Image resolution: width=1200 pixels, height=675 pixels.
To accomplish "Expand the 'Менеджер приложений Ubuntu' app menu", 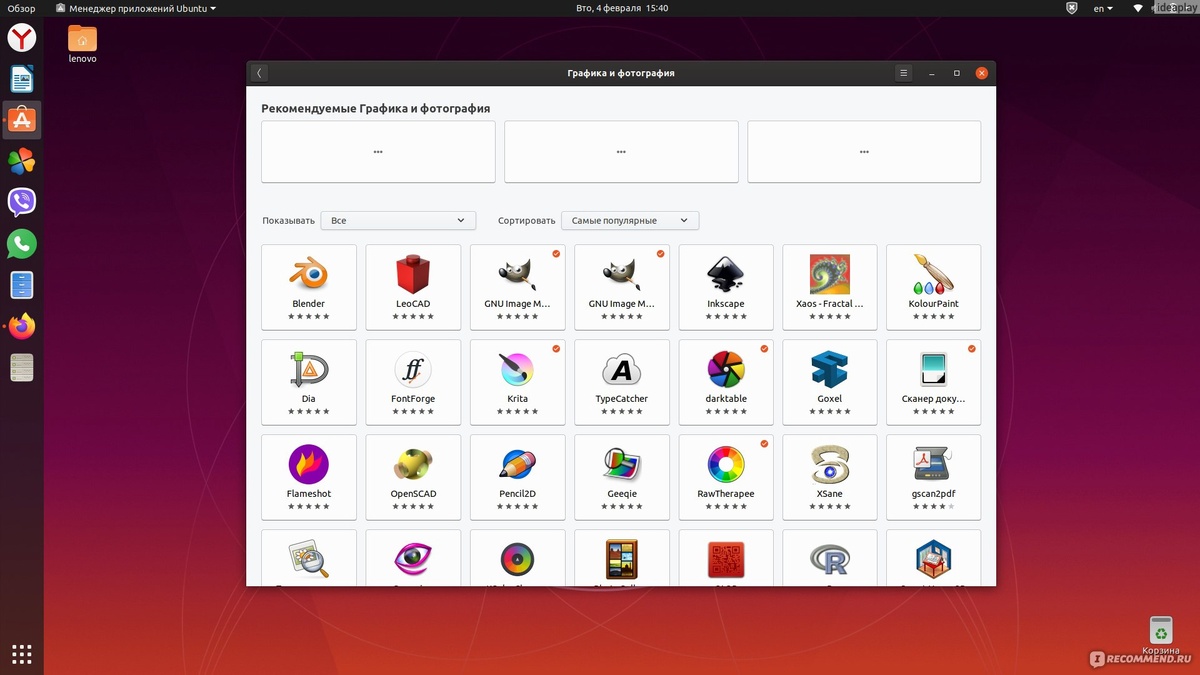I will click(x=135, y=8).
